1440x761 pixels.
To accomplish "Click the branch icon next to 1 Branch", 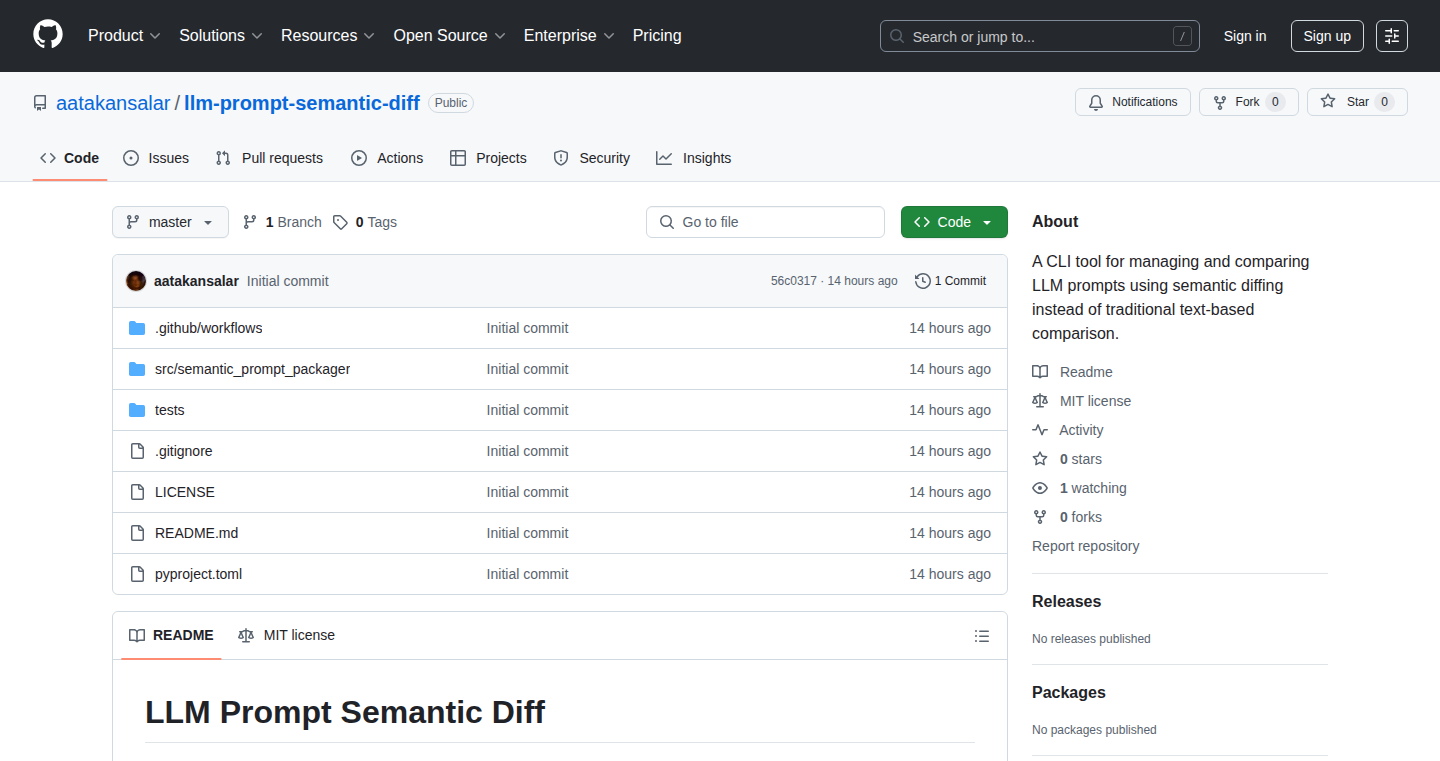I will tap(250, 222).
